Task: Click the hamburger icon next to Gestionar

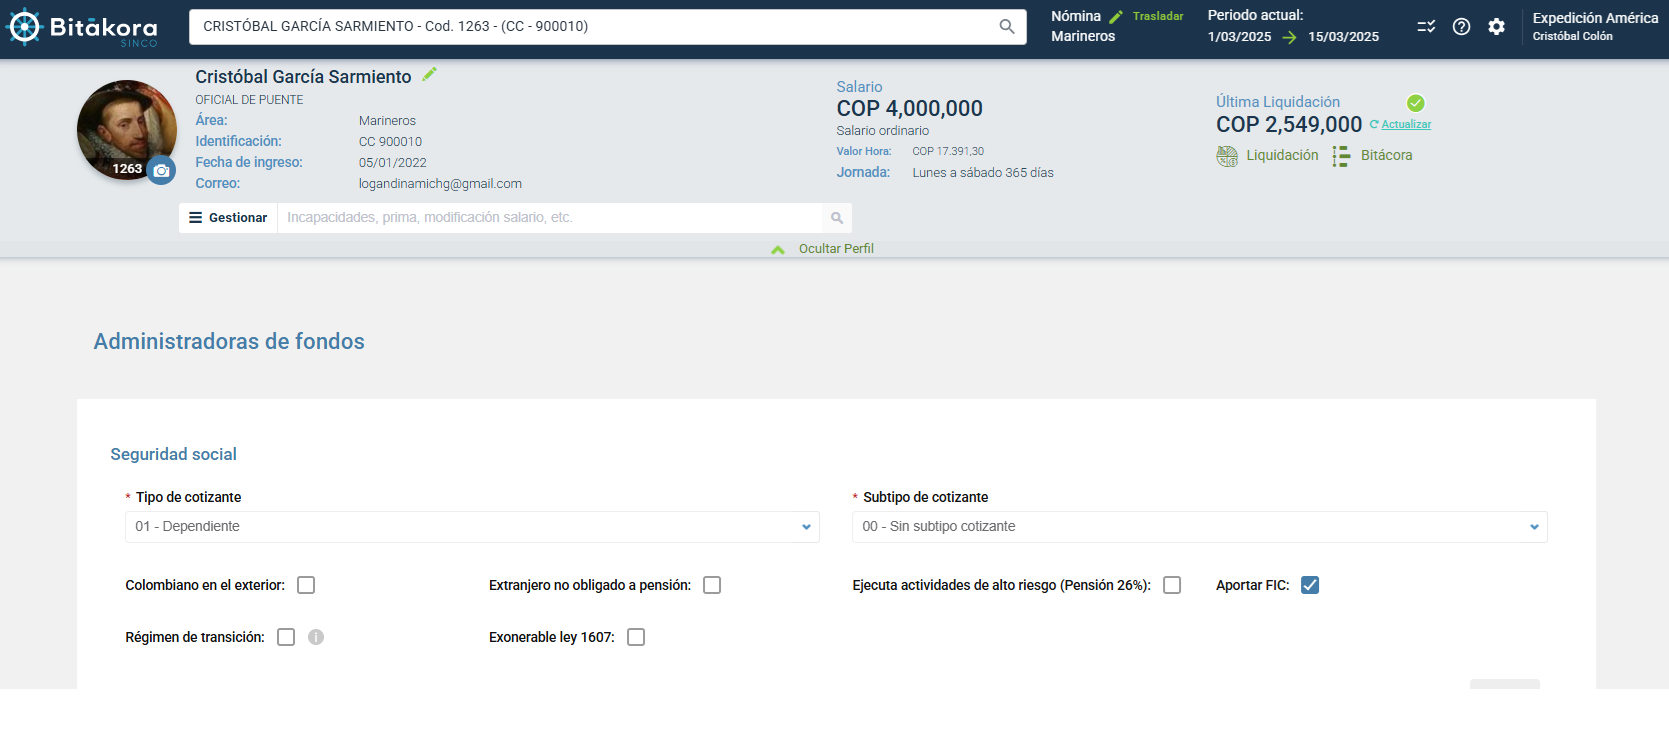Action: [x=196, y=218]
